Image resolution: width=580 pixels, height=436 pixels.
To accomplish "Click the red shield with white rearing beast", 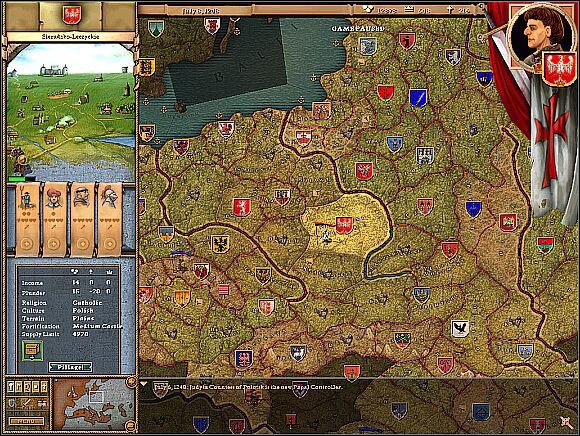I will (242, 207).
